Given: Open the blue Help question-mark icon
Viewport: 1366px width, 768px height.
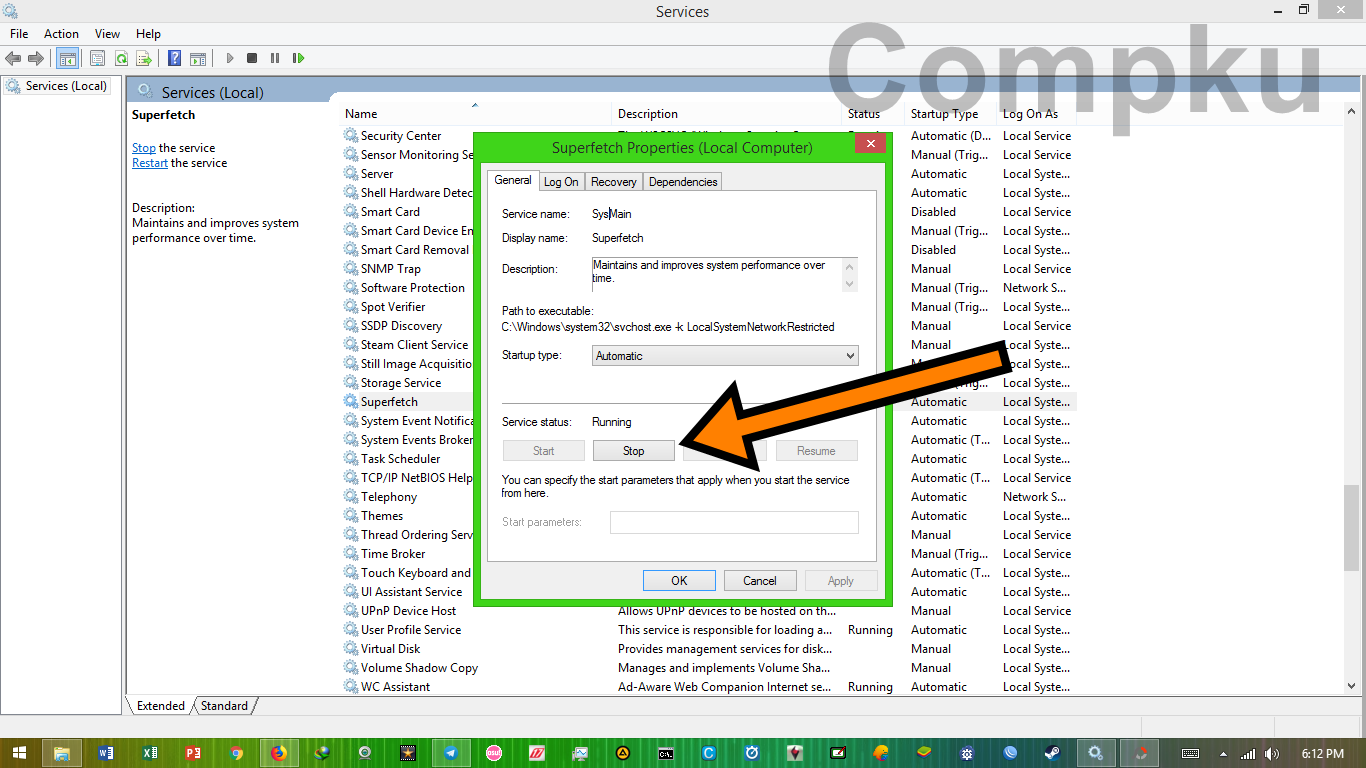Looking at the screenshot, I should click(x=175, y=58).
